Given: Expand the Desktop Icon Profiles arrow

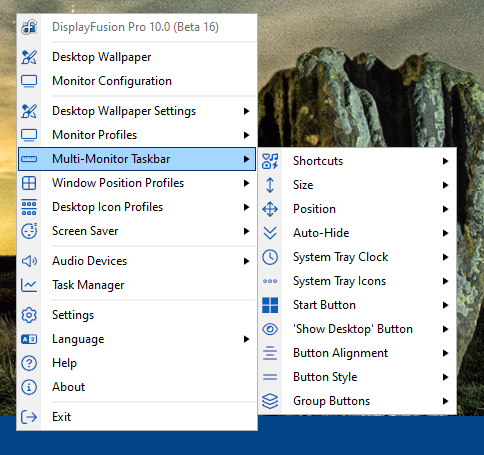Looking at the screenshot, I should [x=246, y=207].
